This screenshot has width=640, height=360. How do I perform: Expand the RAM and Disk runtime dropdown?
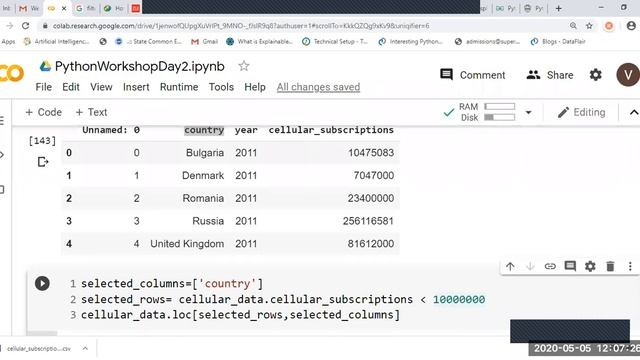point(528,112)
